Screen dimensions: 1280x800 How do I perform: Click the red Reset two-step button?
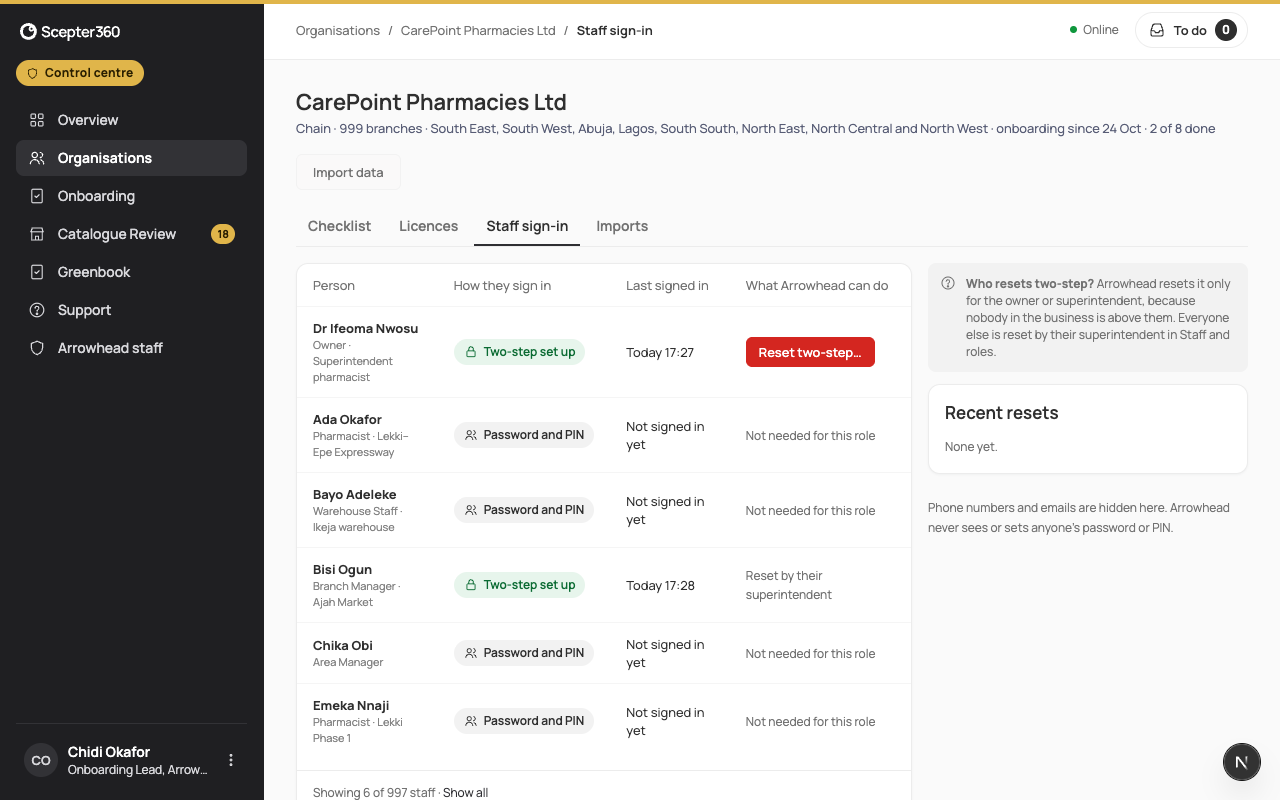pyautogui.click(x=810, y=352)
